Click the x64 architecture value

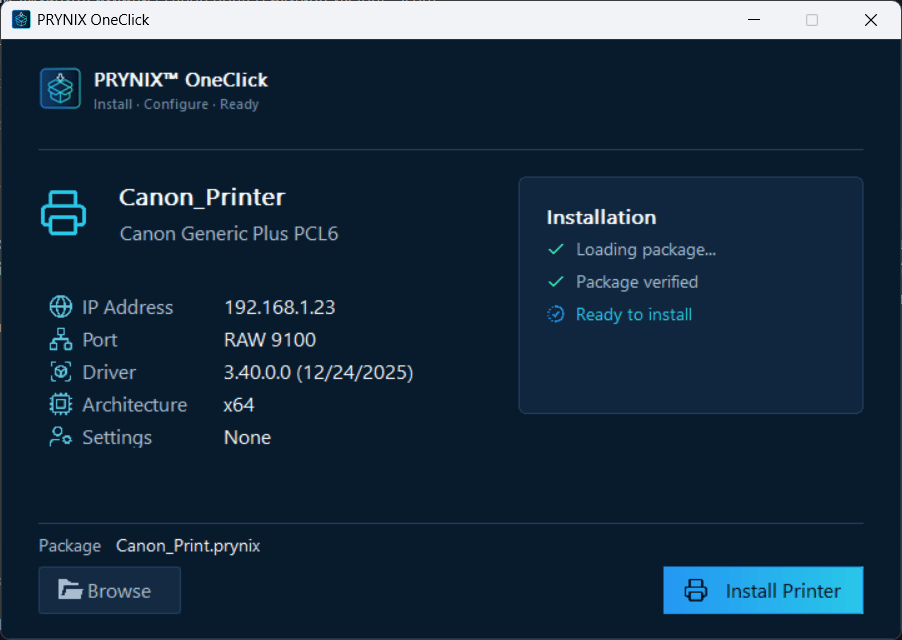[239, 405]
